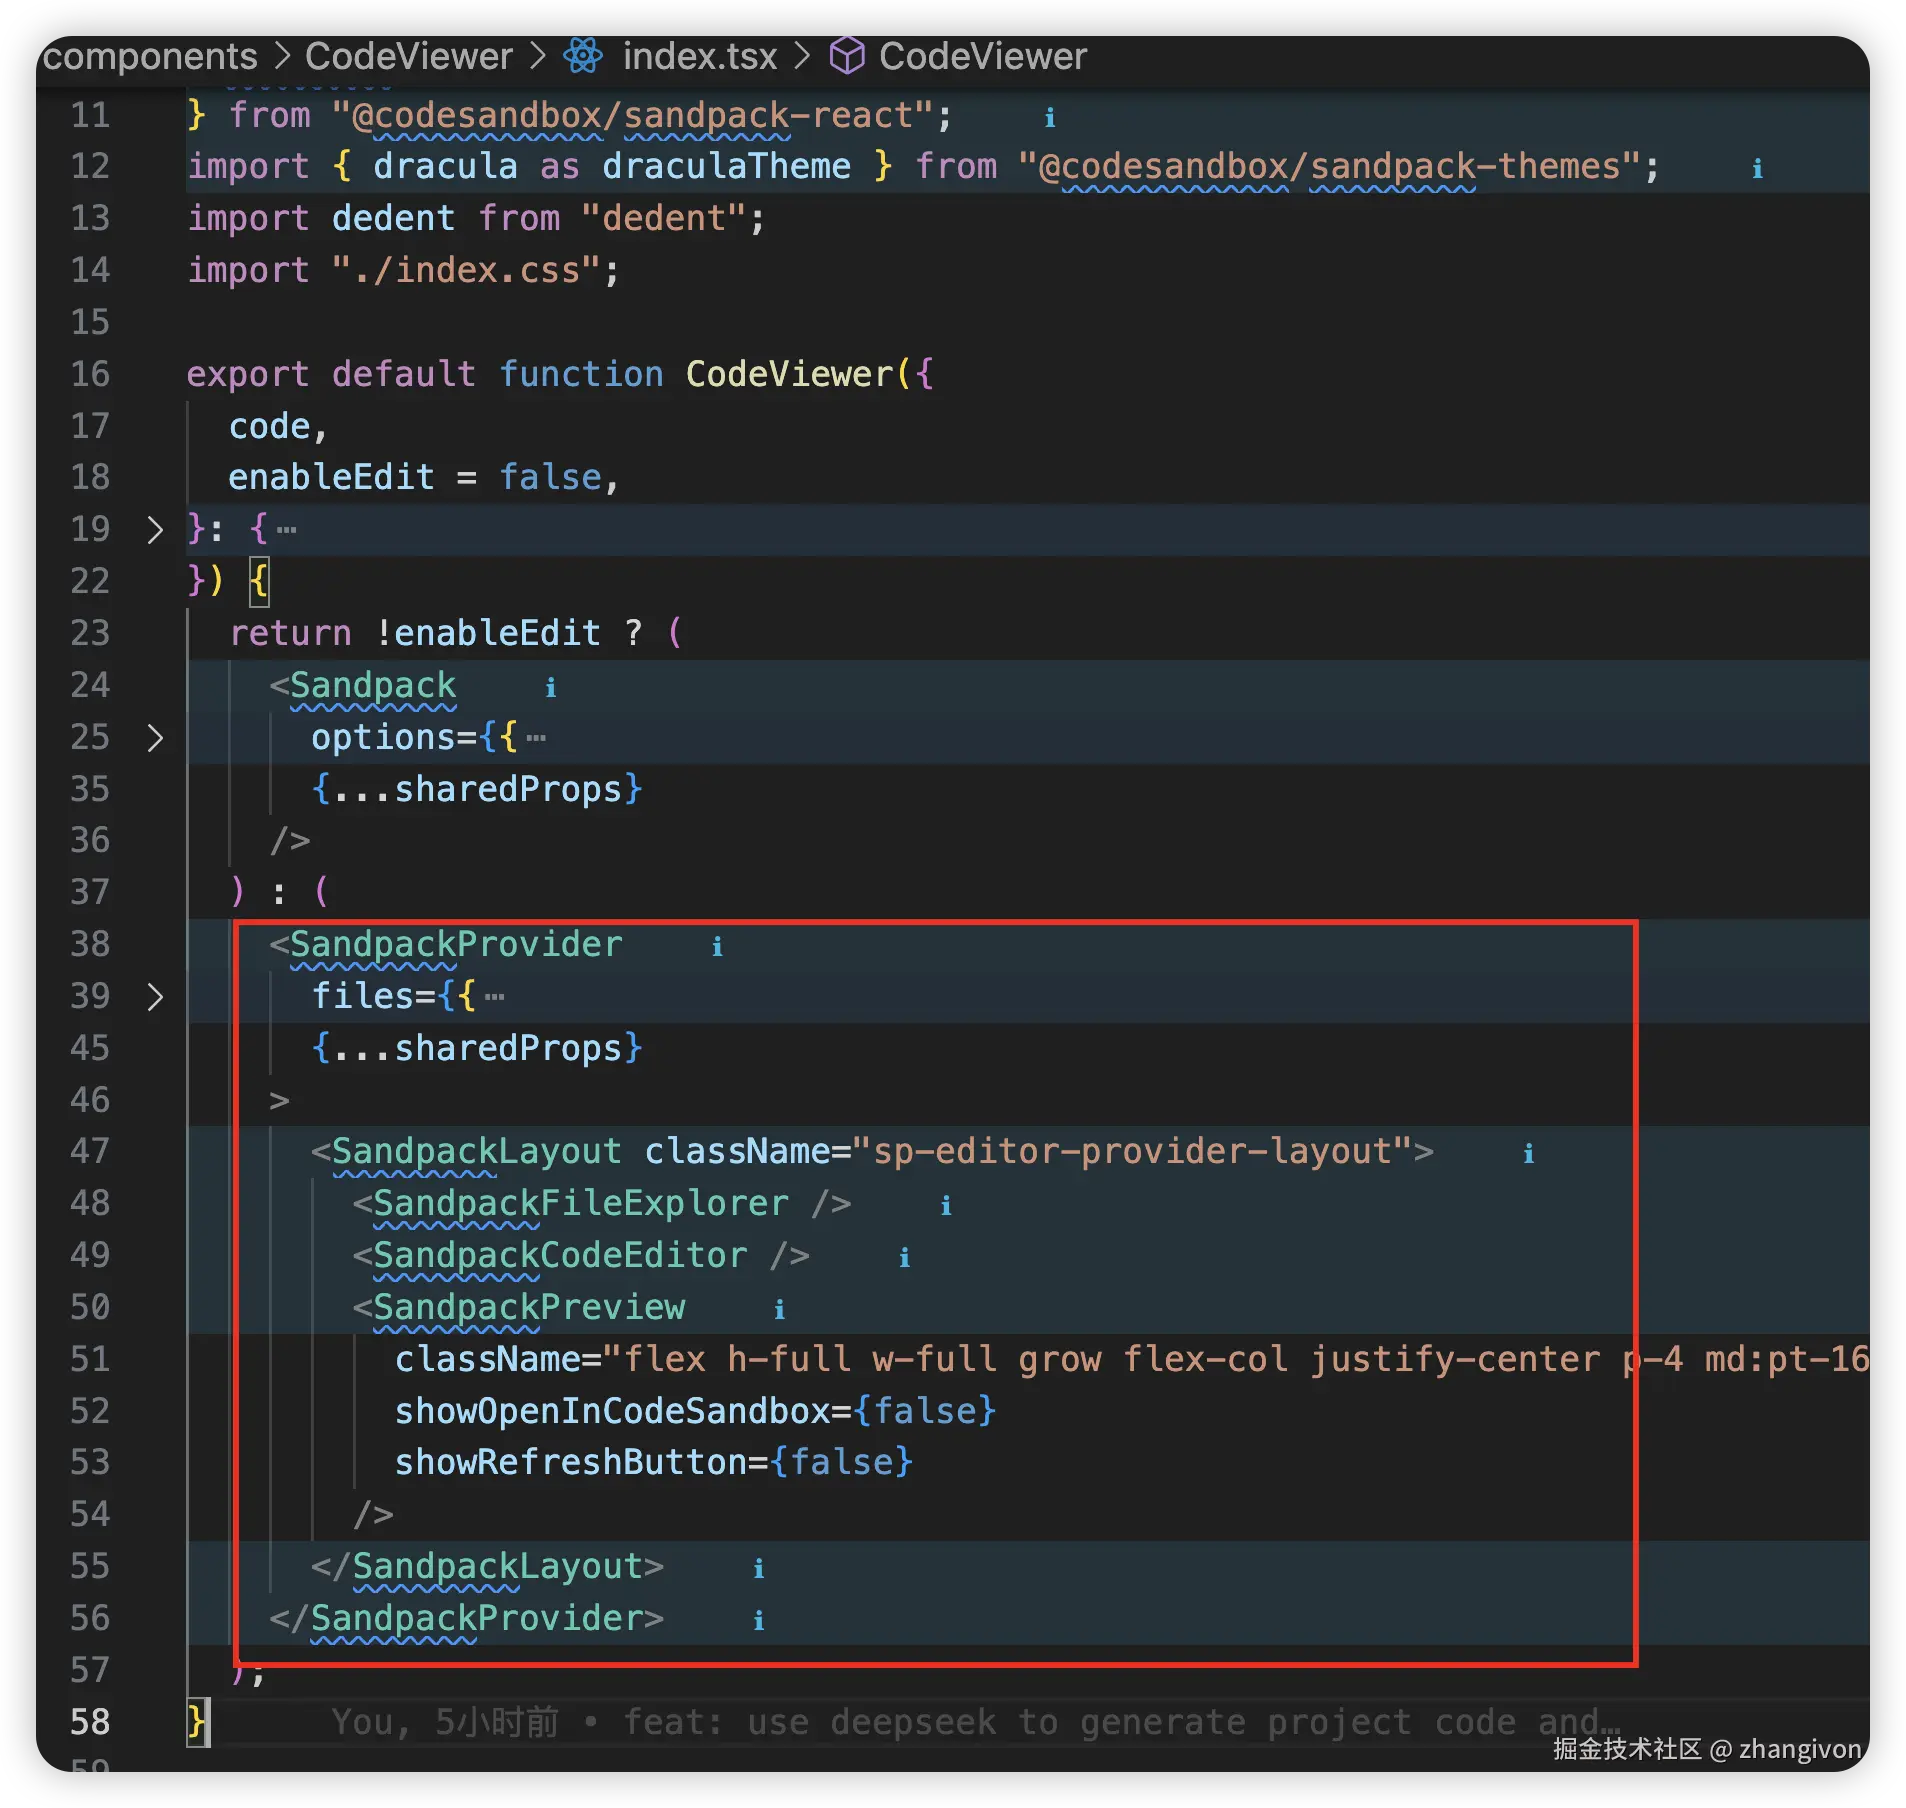This screenshot has height=1808, width=1906.
Task: Click the info icon after the sandpack-themes import
Action: [1757, 169]
